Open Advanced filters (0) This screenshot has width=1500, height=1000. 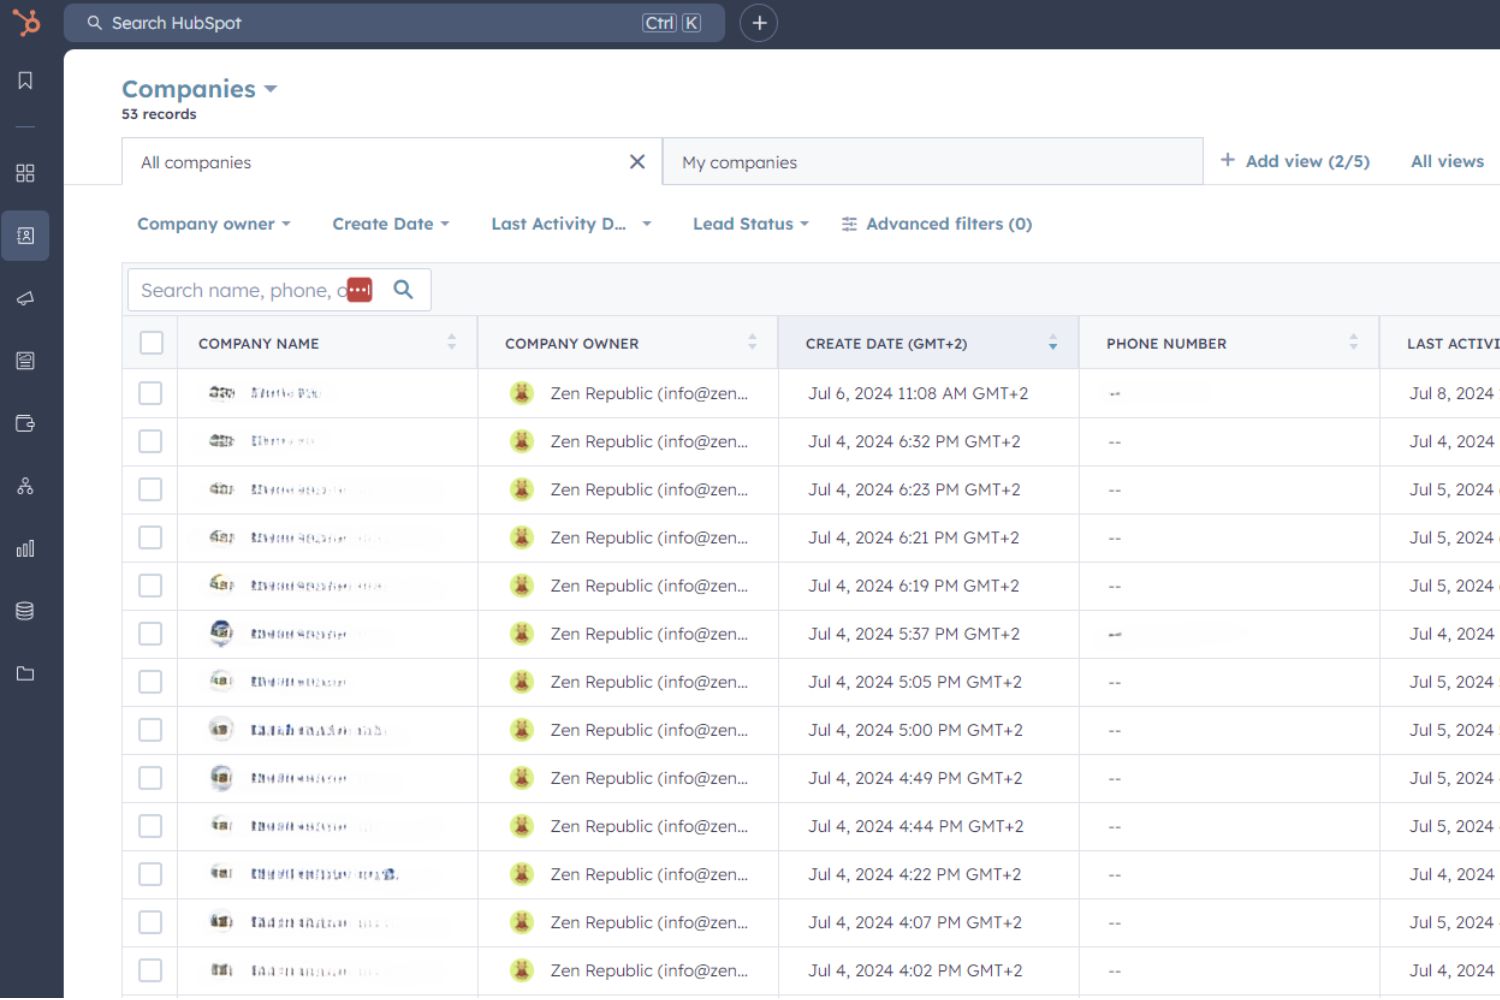coord(937,224)
